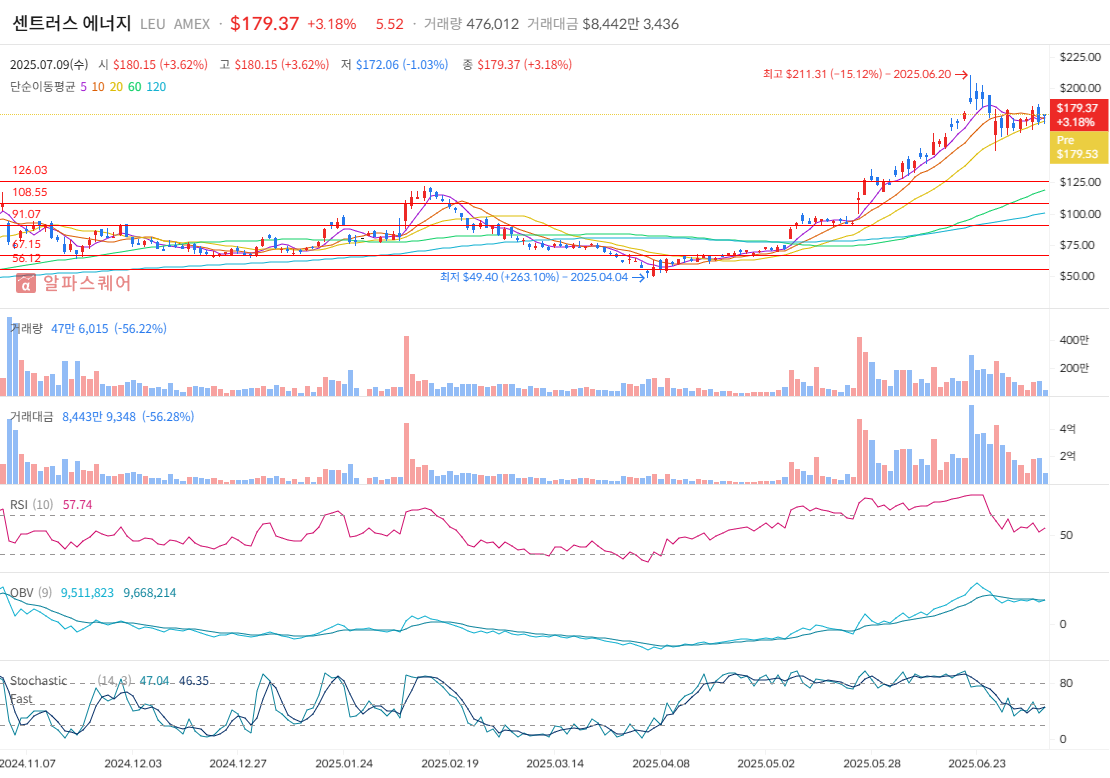Click the 2025.05.02 date axis label
Screen dimensions: 1110x778
point(767,764)
